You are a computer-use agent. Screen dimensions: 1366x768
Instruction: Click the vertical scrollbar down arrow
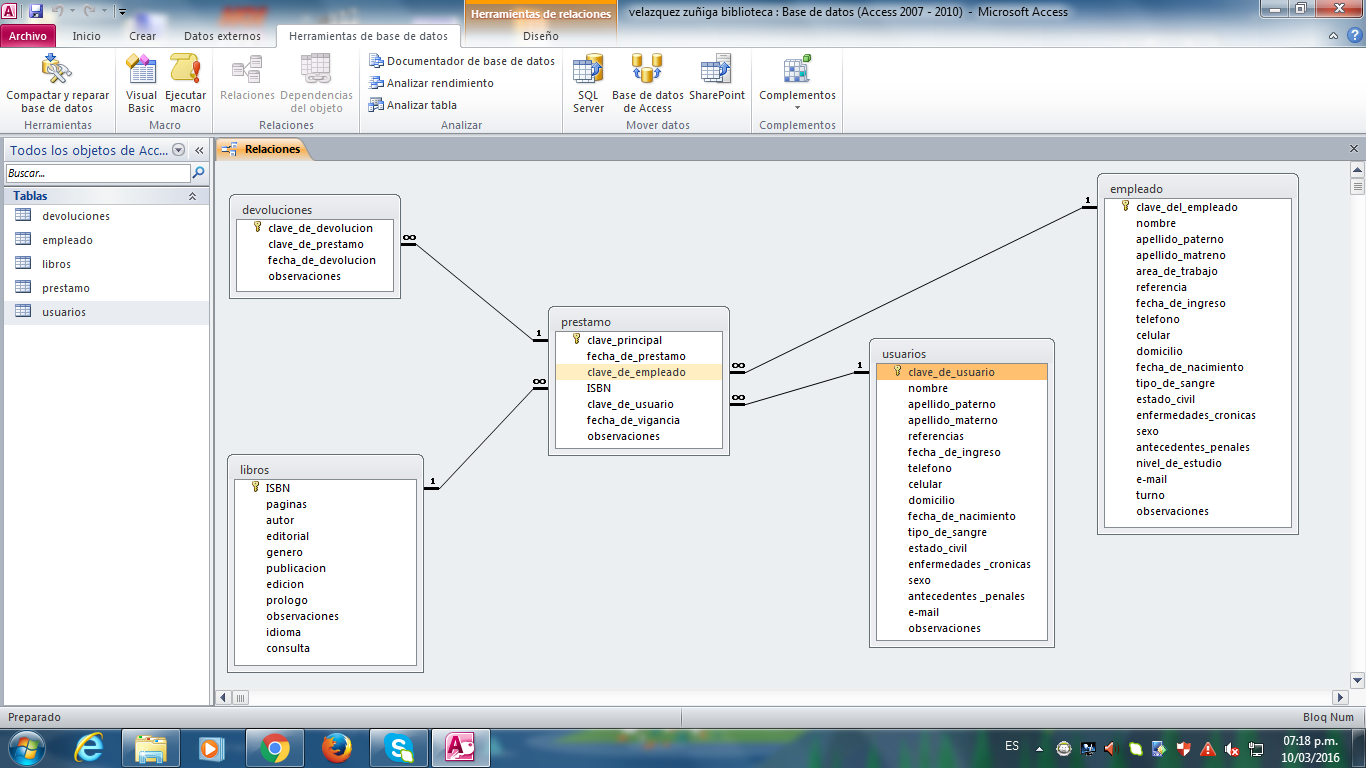pos(1357,680)
